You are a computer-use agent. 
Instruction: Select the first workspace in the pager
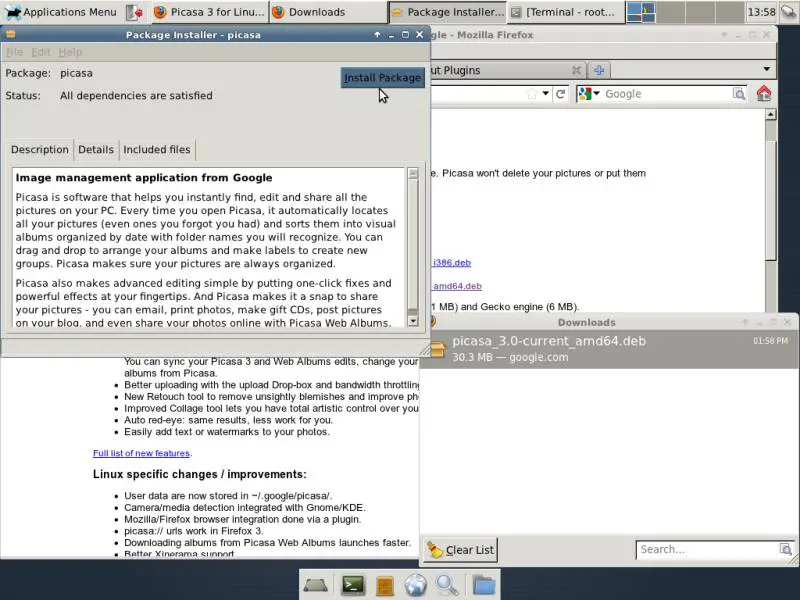tap(641, 12)
